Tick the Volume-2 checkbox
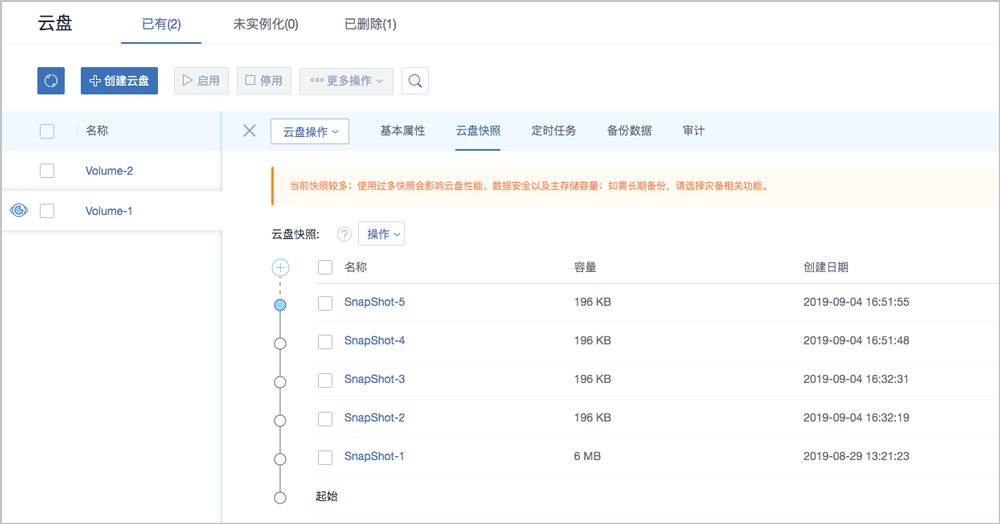1000x524 pixels. pos(47,171)
